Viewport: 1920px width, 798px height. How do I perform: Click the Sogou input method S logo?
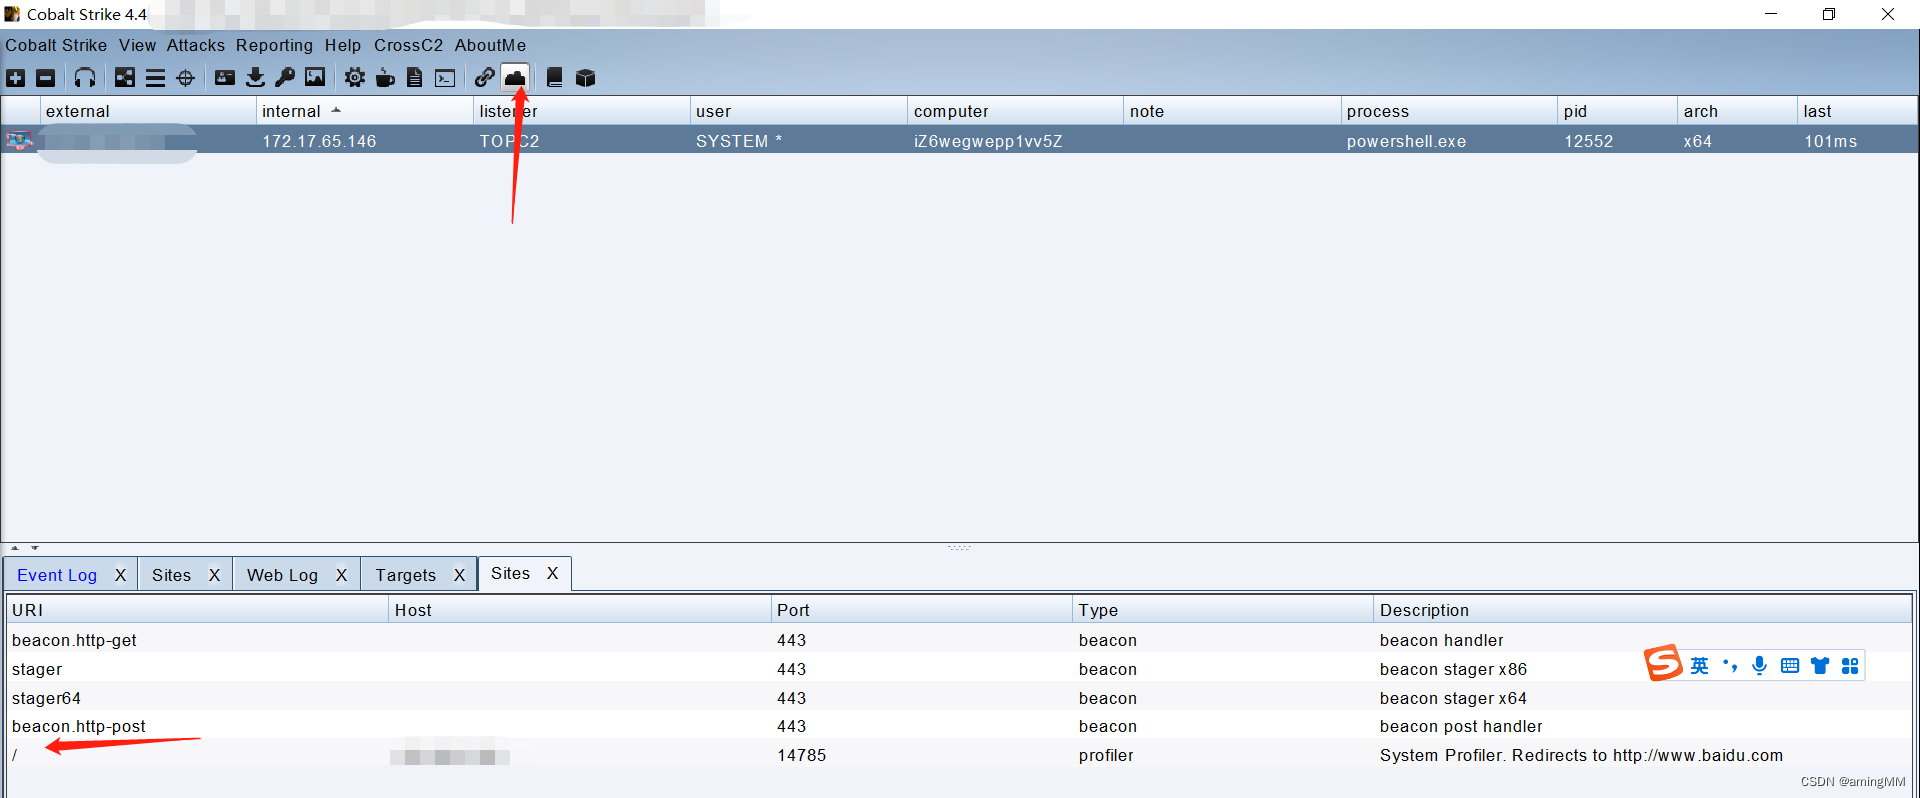[x=1663, y=663]
